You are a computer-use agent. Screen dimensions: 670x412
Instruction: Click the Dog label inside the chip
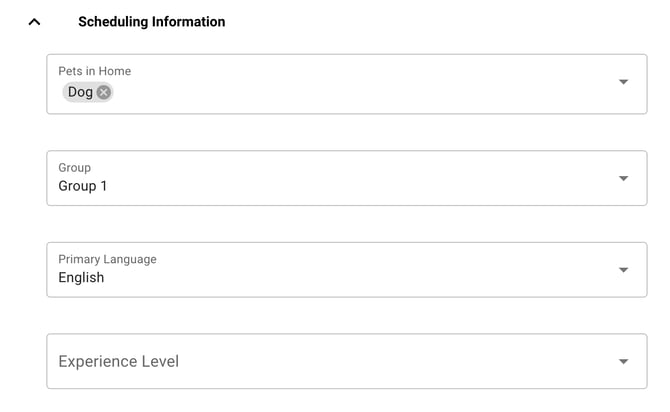[x=80, y=92]
